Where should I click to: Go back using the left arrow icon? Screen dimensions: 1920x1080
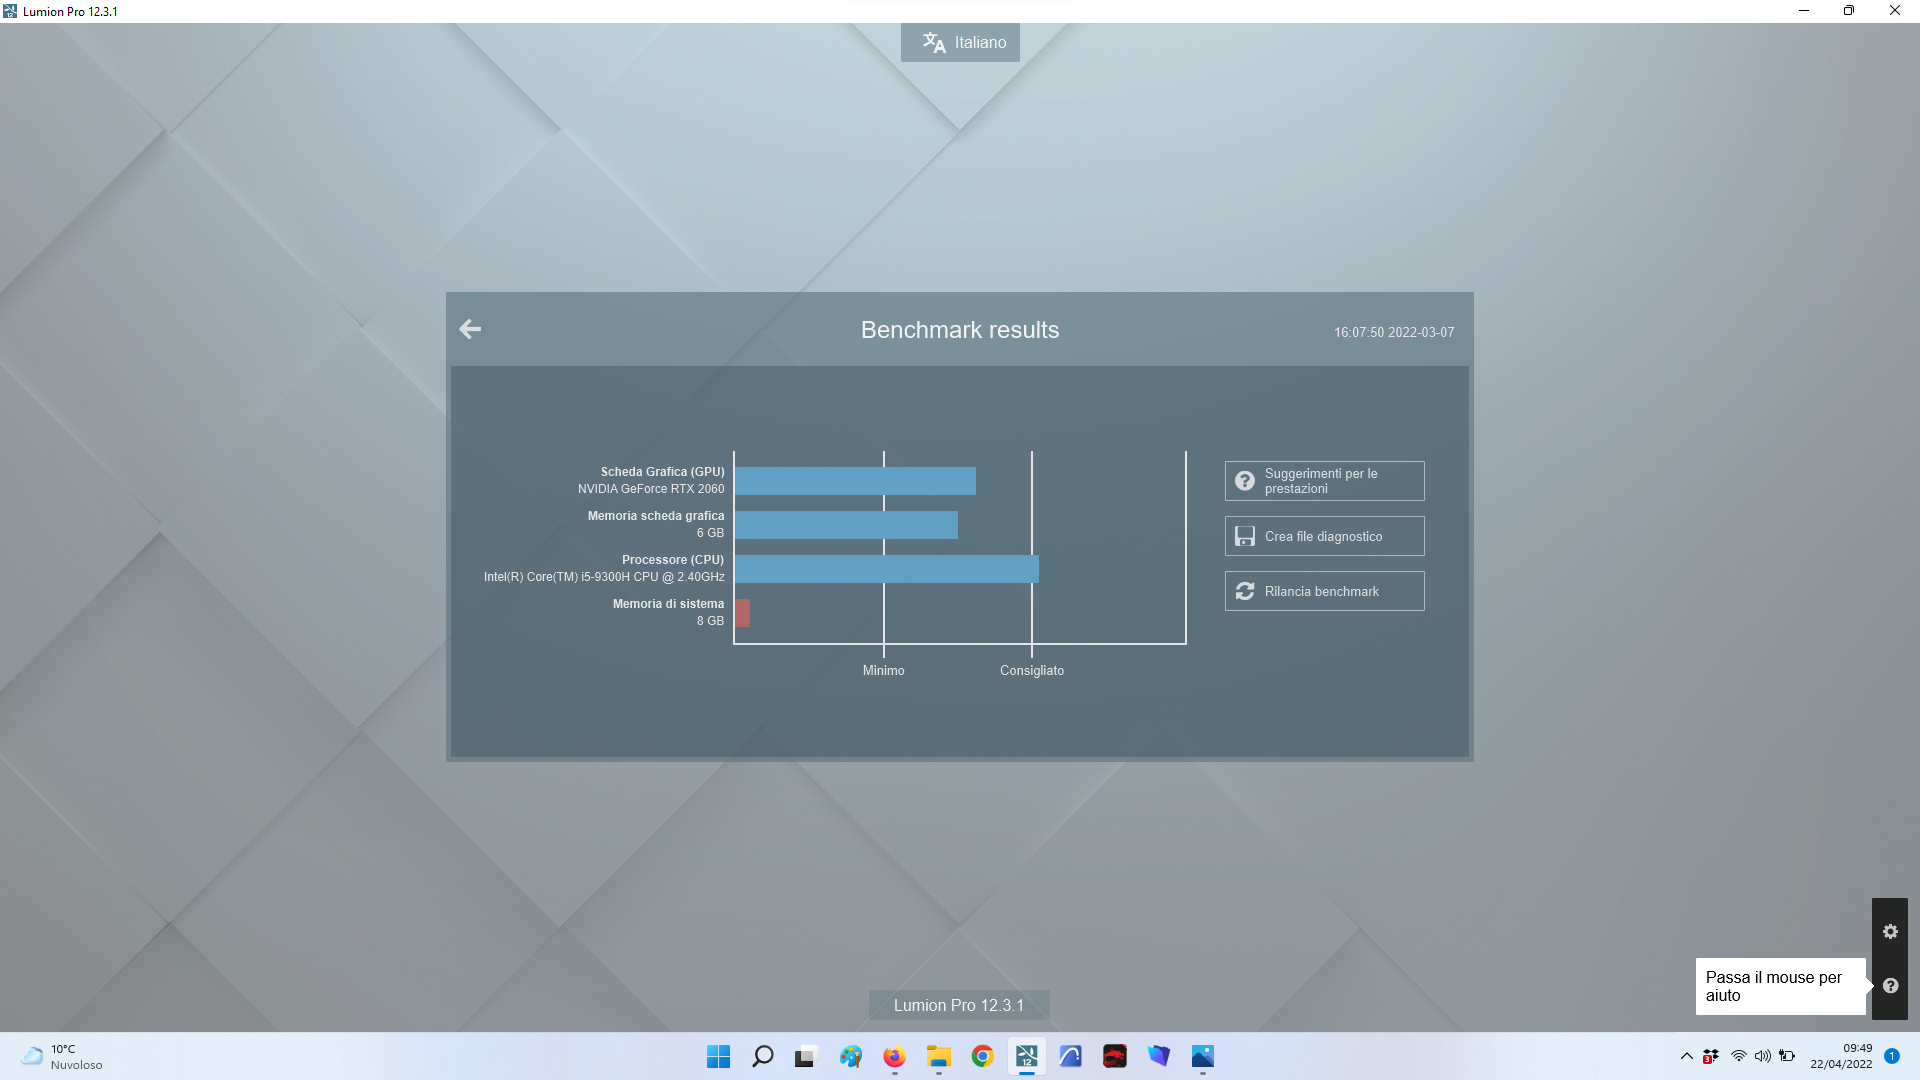[x=470, y=329]
